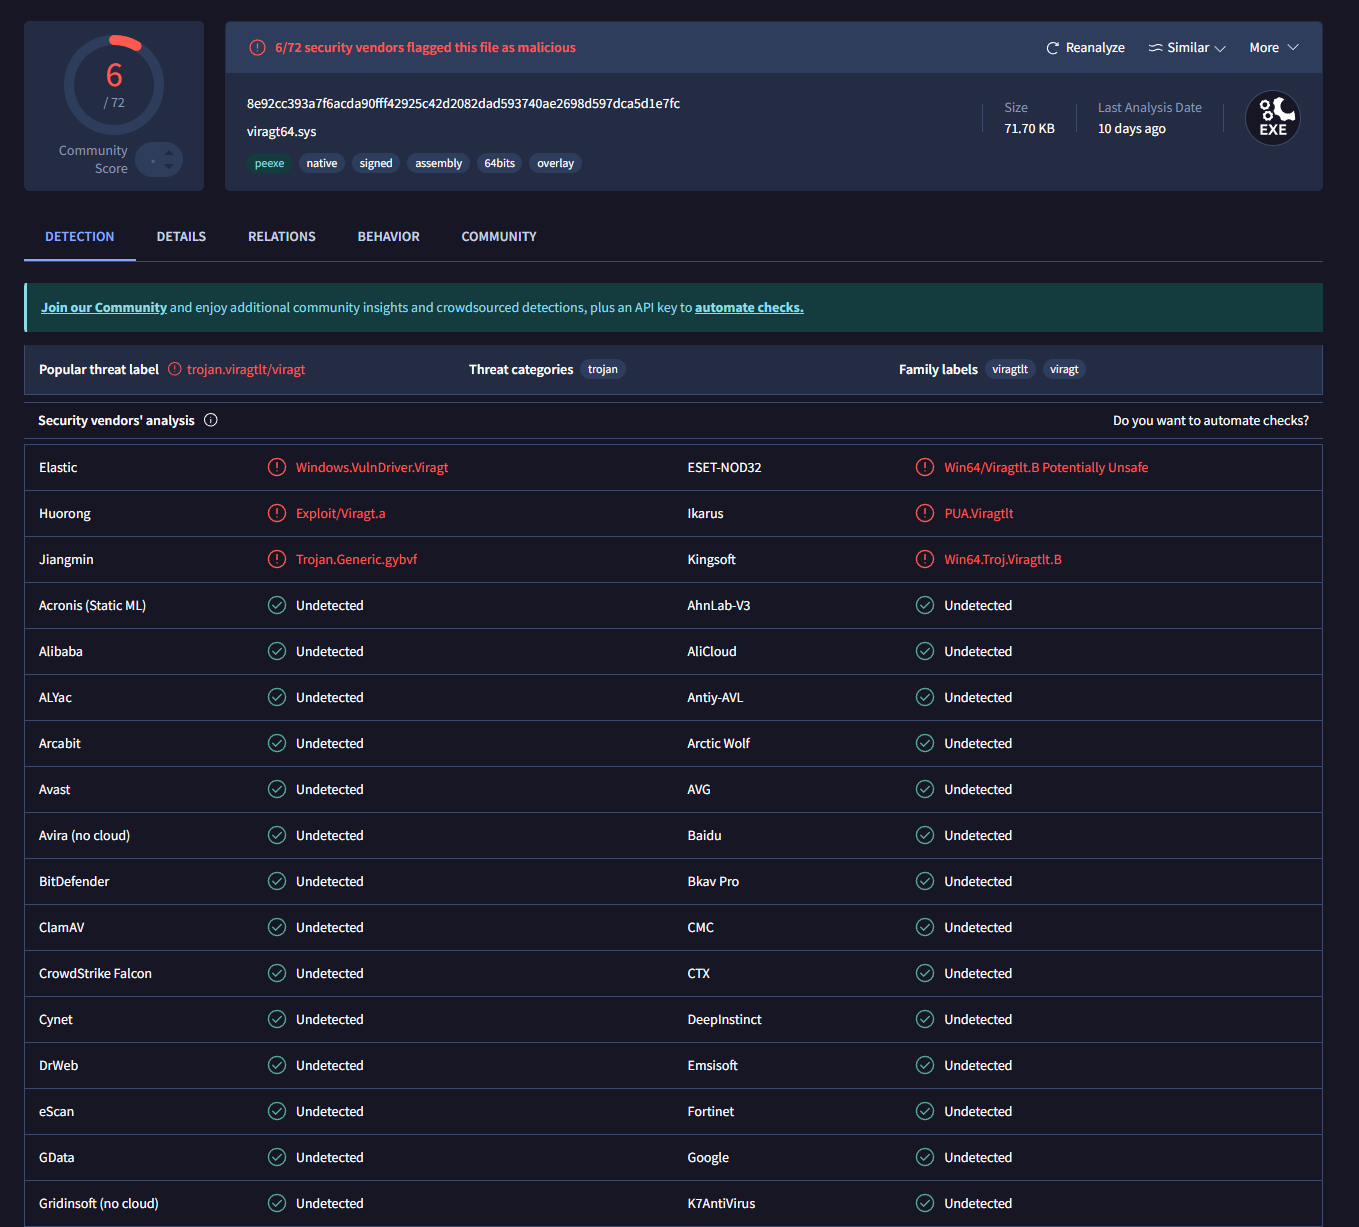Click the overlay tag

[x=555, y=163]
